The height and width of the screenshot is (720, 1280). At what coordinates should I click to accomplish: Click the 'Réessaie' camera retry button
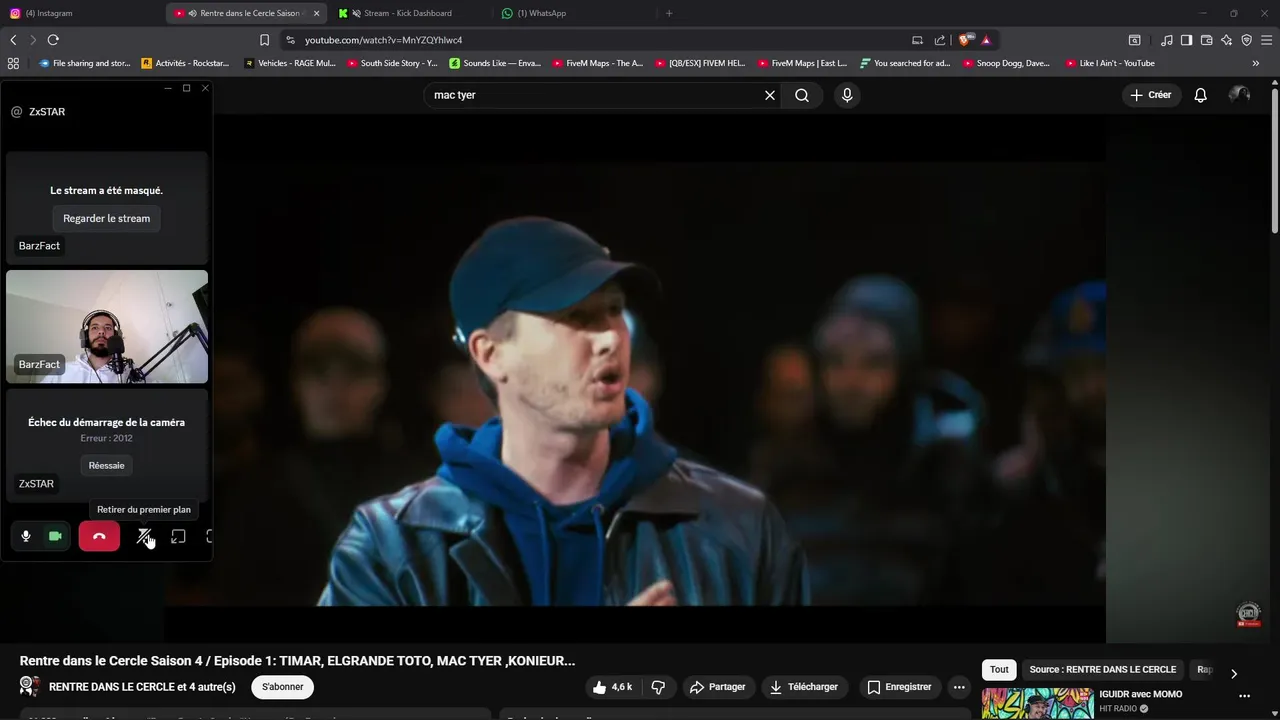point(106,465)
